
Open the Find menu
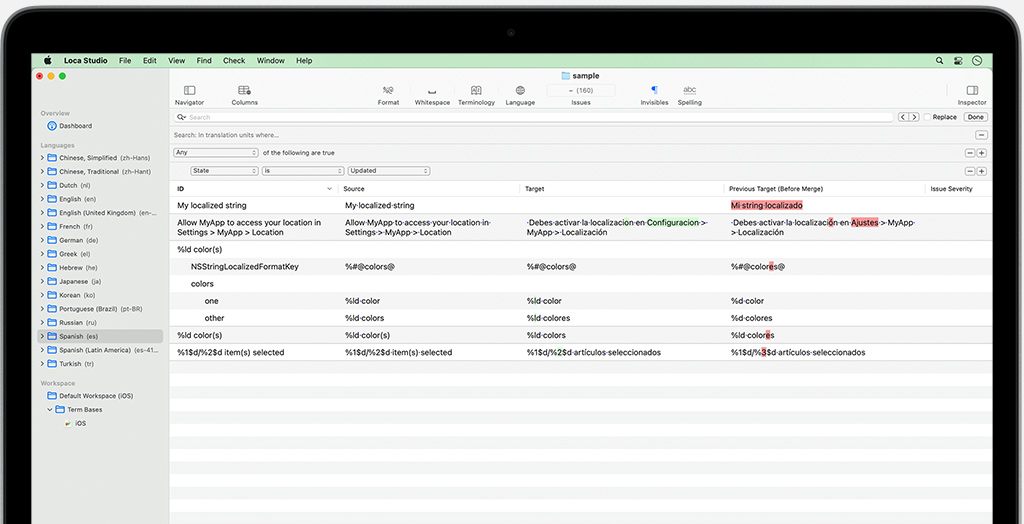point(204,61)
